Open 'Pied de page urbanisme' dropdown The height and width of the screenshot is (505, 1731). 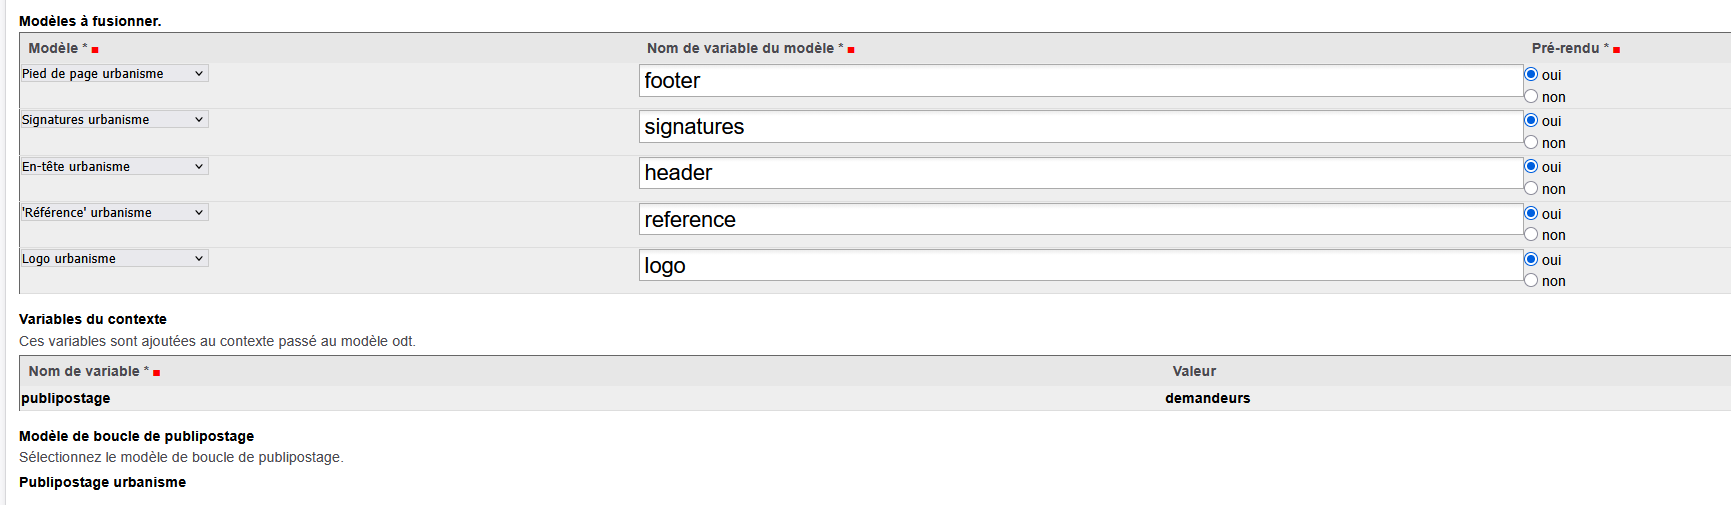[114, 73]
